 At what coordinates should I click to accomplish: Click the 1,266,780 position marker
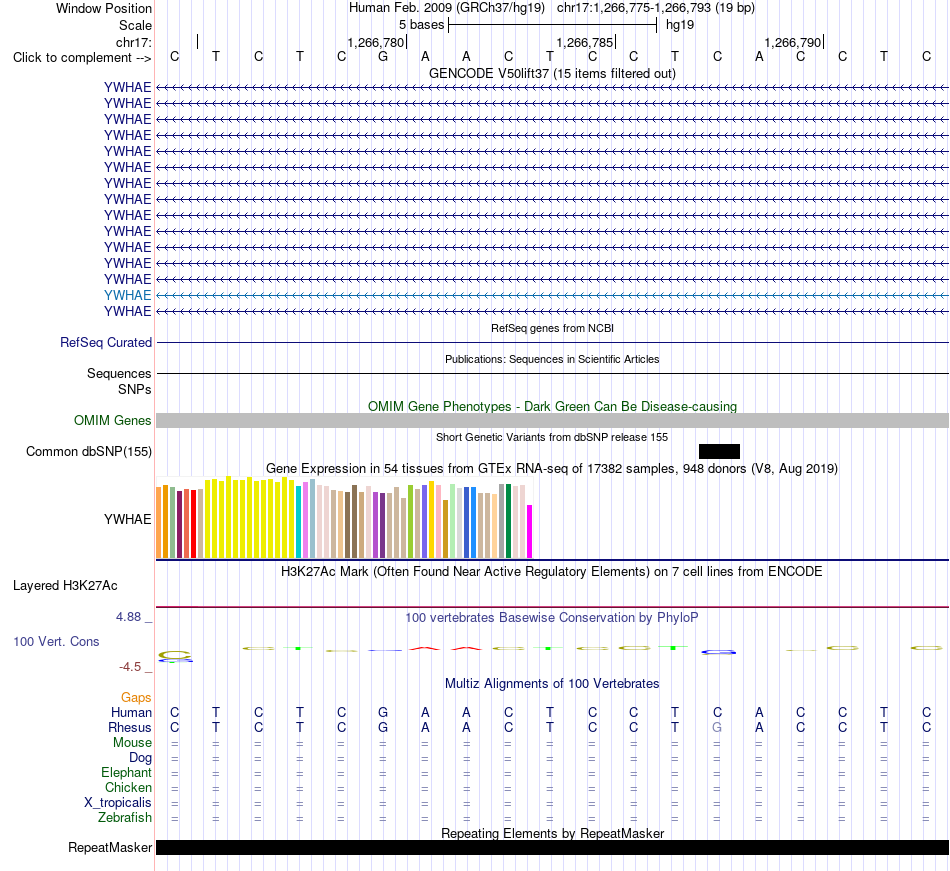(376, 43)
